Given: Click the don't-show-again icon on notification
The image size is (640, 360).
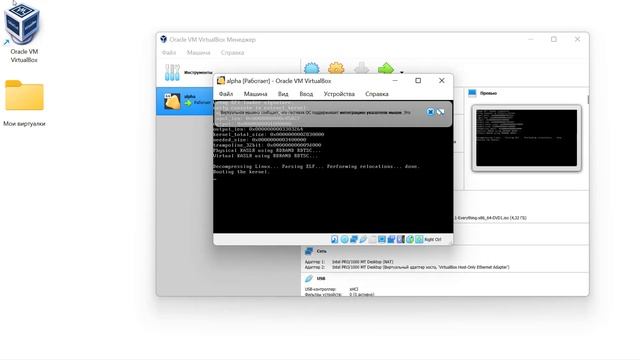Looking at the screenshot, I should [x=440, y=111].
